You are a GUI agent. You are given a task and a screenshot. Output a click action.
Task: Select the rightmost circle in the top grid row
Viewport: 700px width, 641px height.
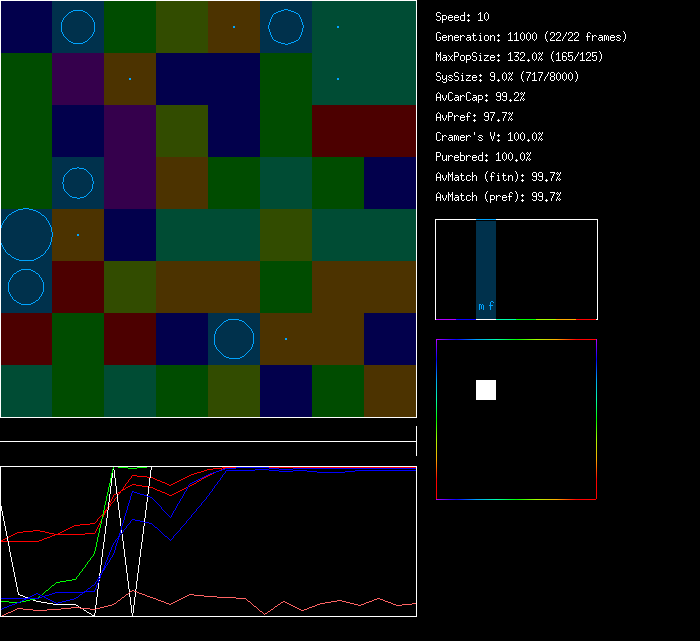(286, 27)
